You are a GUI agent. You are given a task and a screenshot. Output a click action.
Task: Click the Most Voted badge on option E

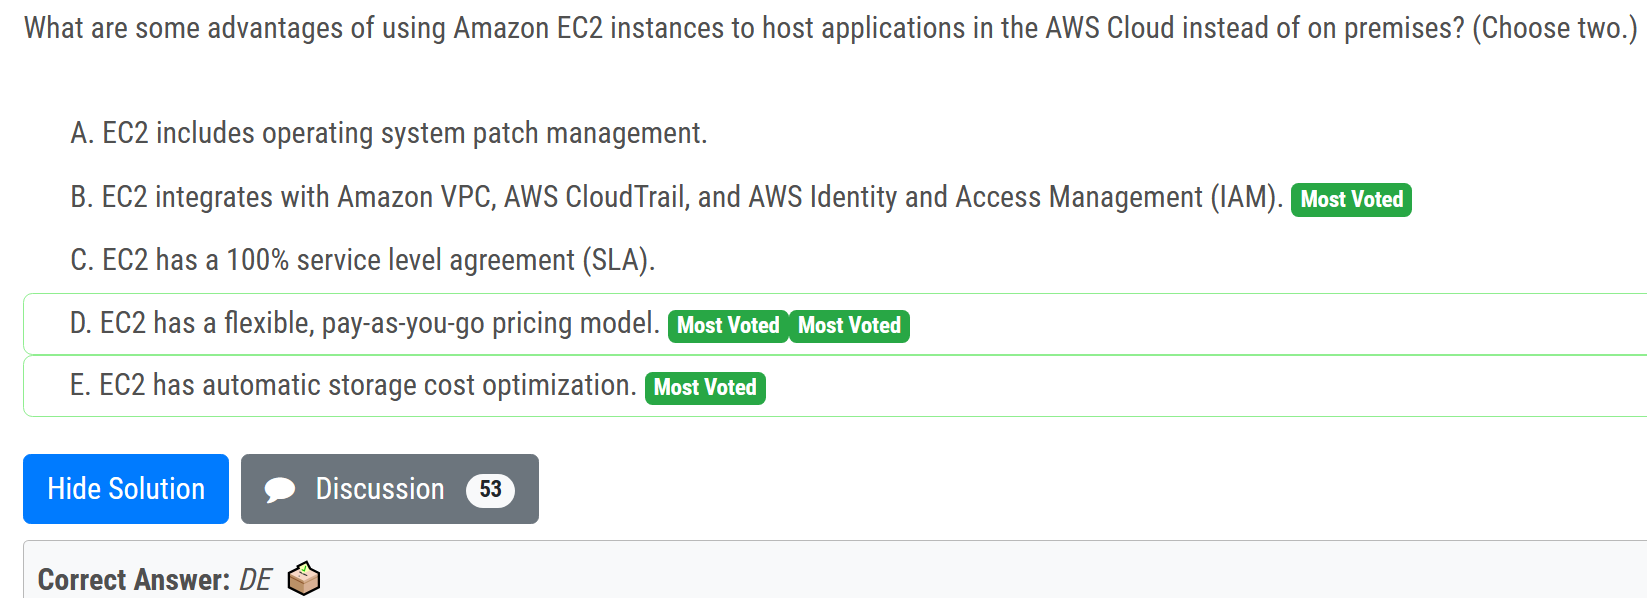705,388
